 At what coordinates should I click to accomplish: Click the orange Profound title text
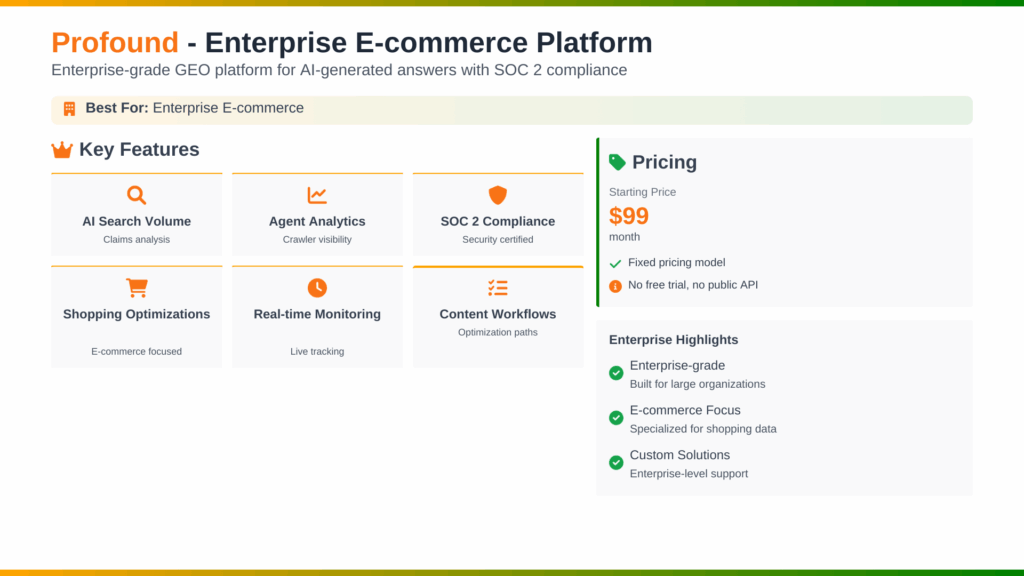point(115,43)
